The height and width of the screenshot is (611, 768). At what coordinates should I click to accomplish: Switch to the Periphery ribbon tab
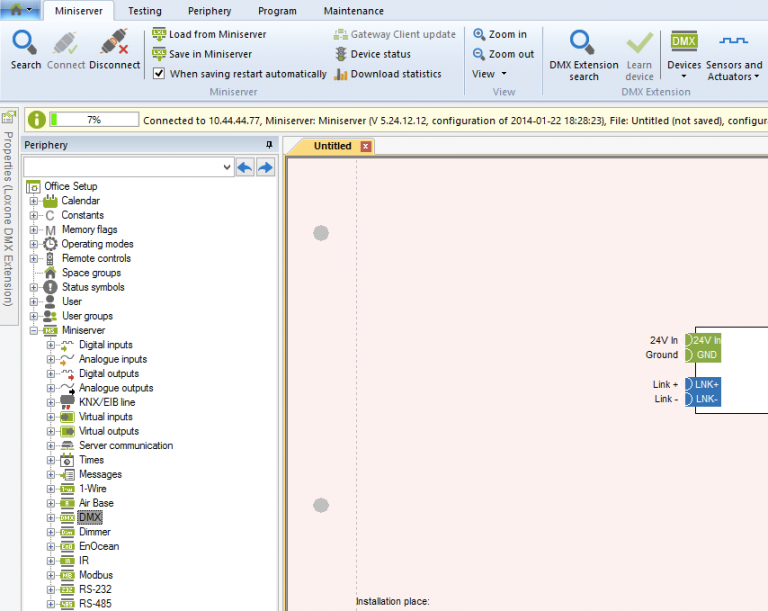tap(209, 11)
